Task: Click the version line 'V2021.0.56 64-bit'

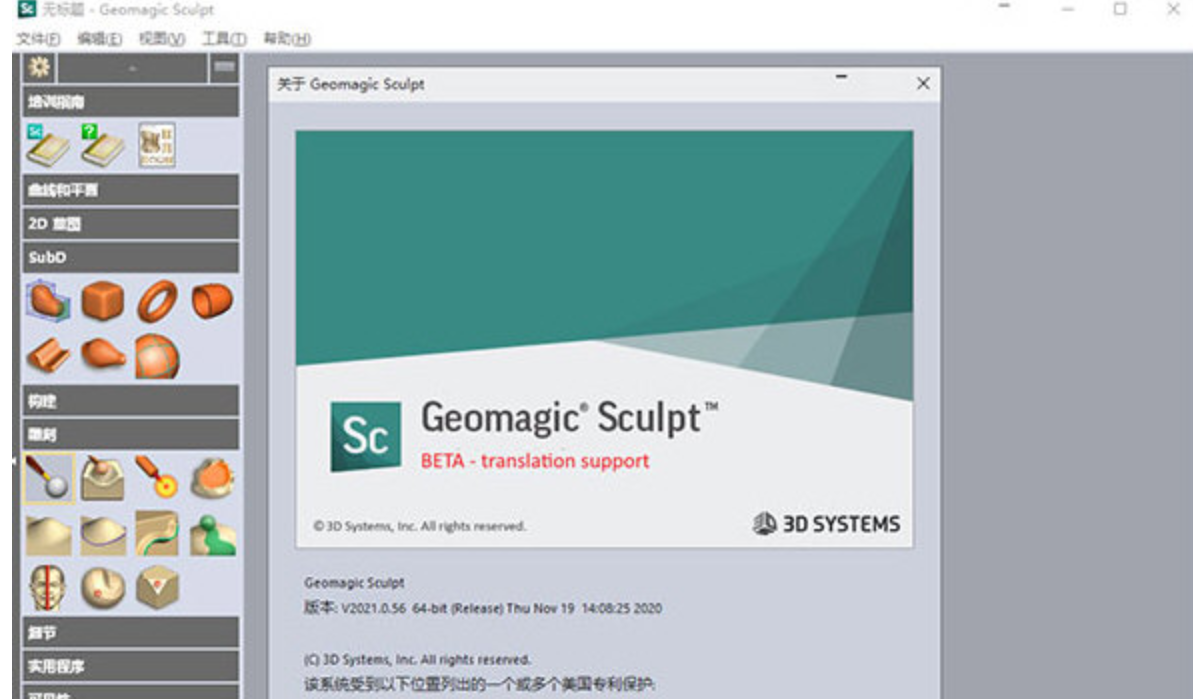Action: 483,608
